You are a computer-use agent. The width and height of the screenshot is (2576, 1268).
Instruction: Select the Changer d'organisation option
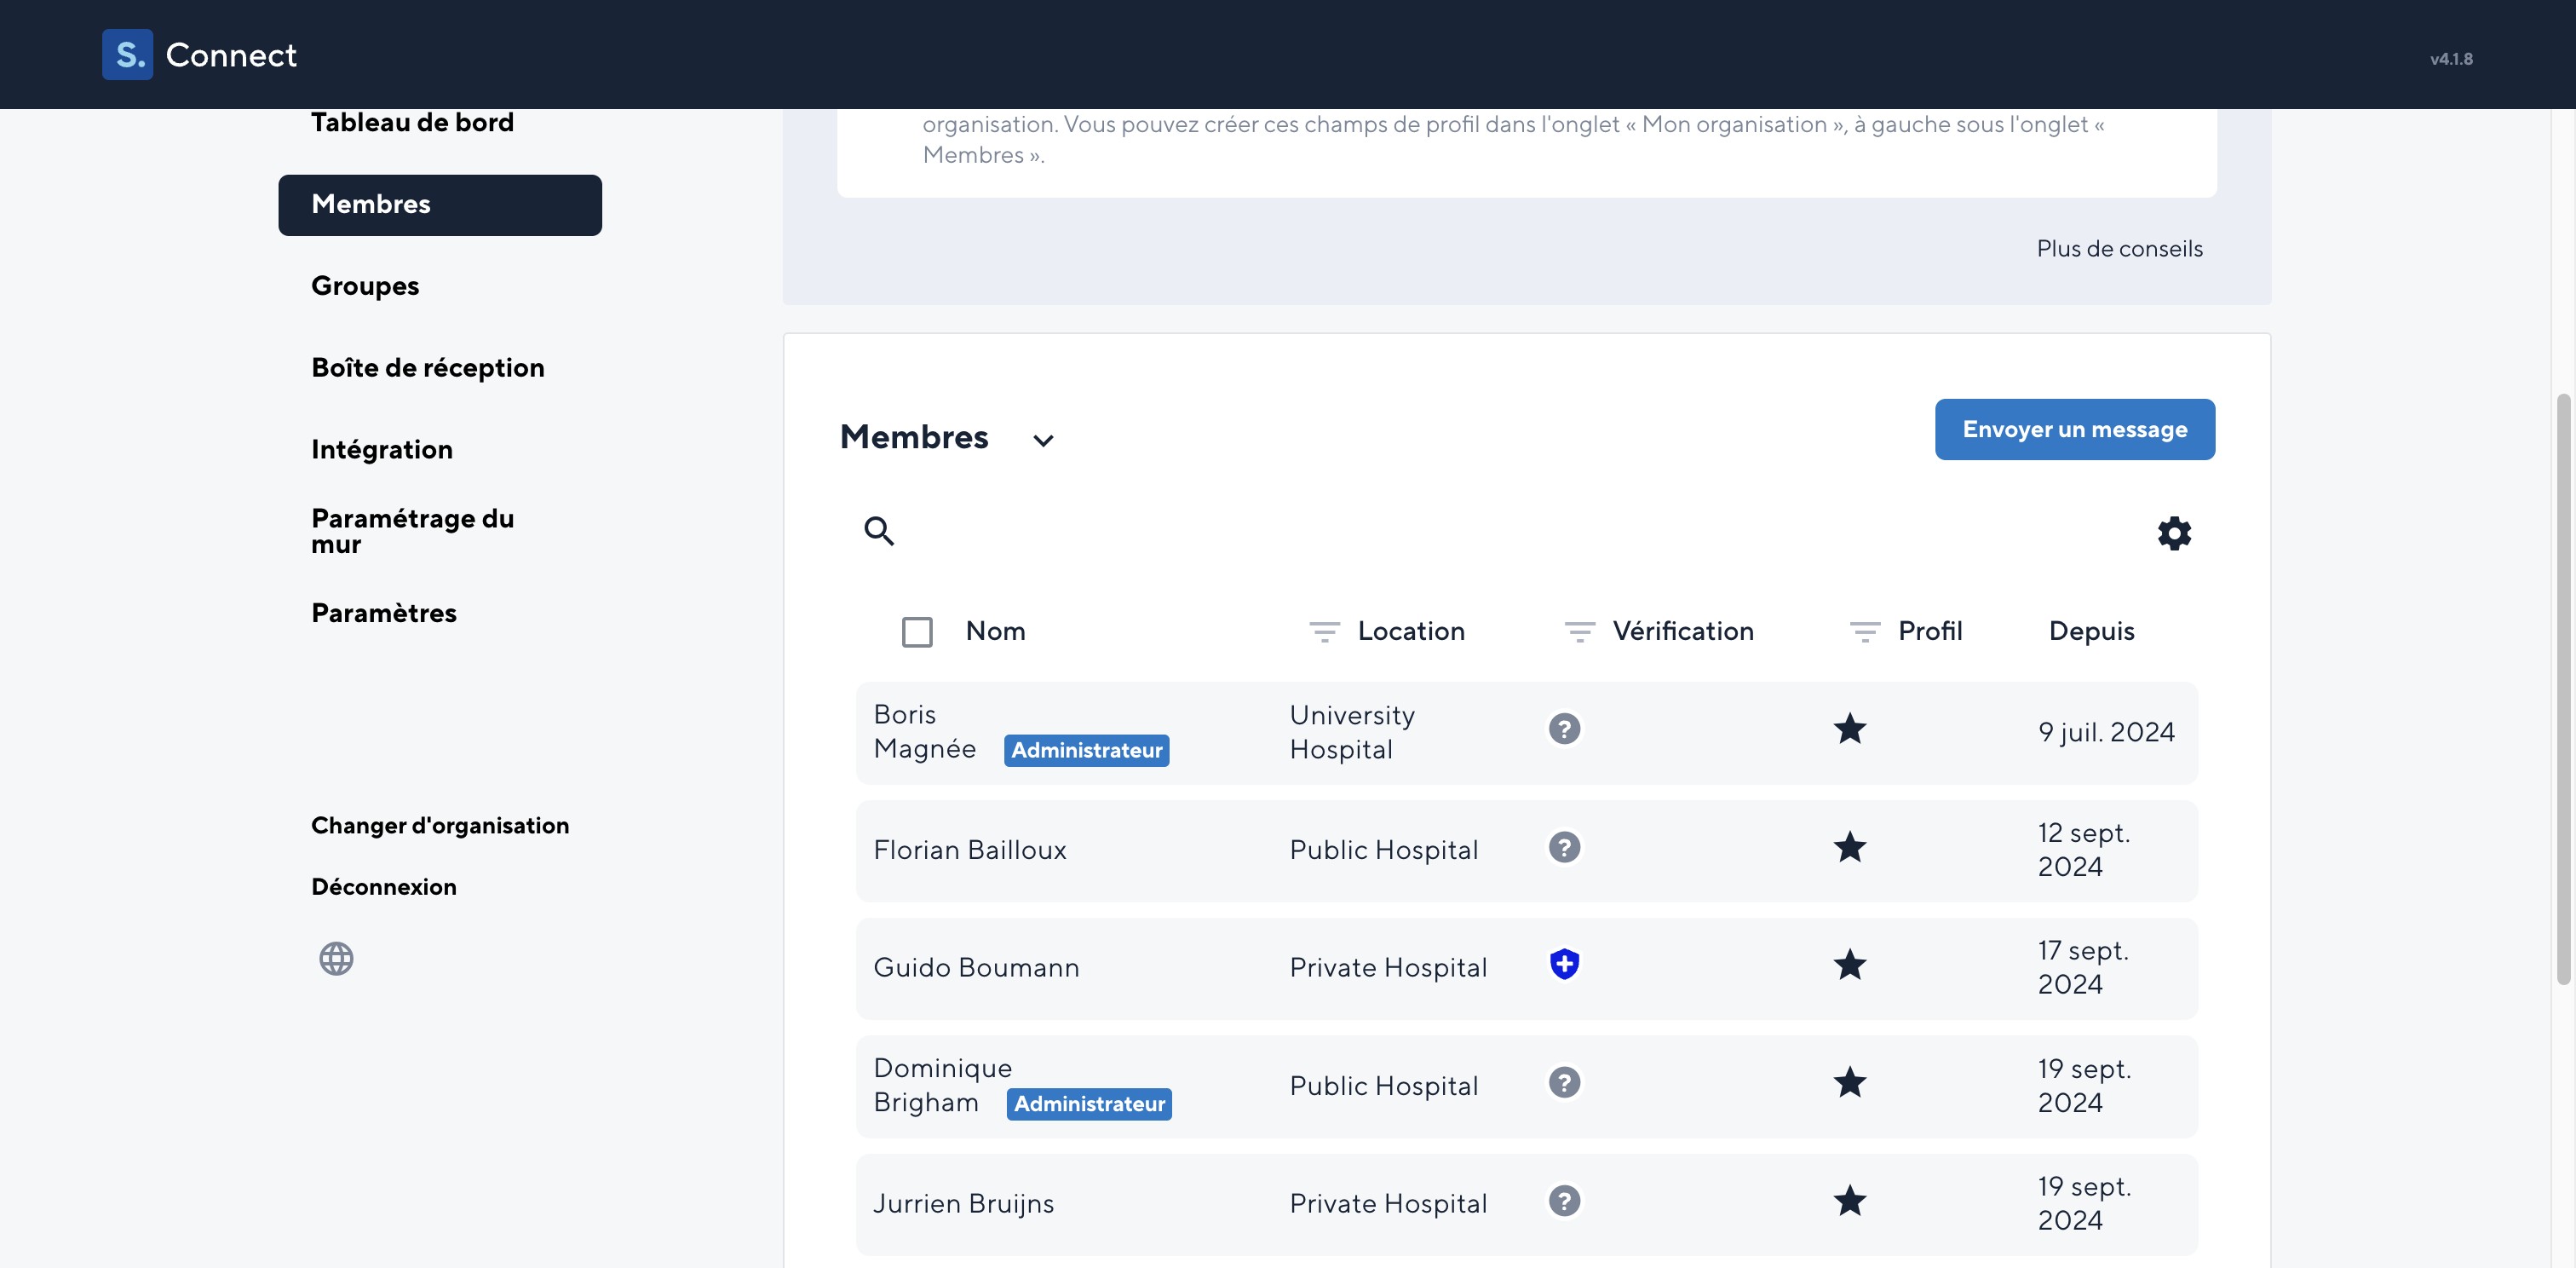pyautogui.click(x=440, y=825)
